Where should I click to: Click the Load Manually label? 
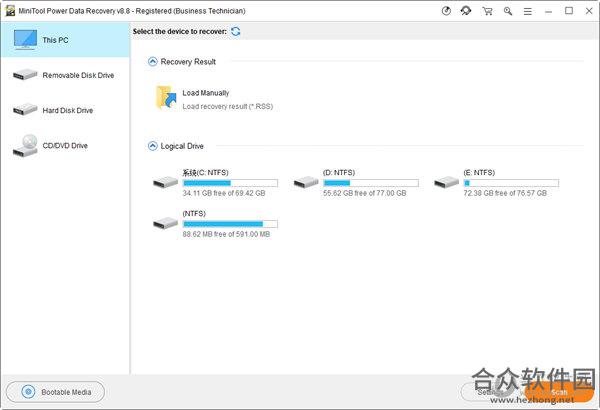pyautogui.click(x=205, y=93)
